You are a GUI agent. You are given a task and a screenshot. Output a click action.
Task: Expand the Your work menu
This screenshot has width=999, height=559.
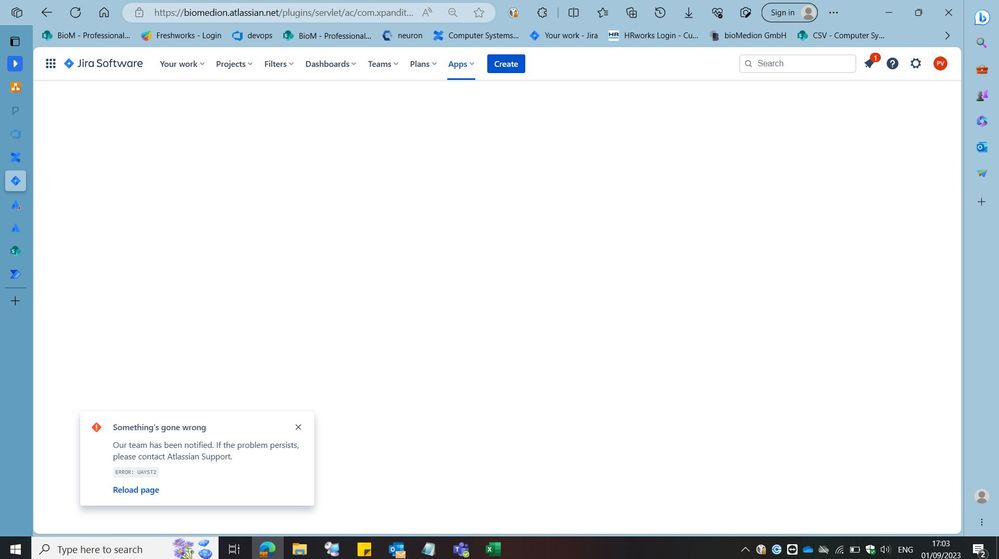pyautogui.click(x=182, y=64)
